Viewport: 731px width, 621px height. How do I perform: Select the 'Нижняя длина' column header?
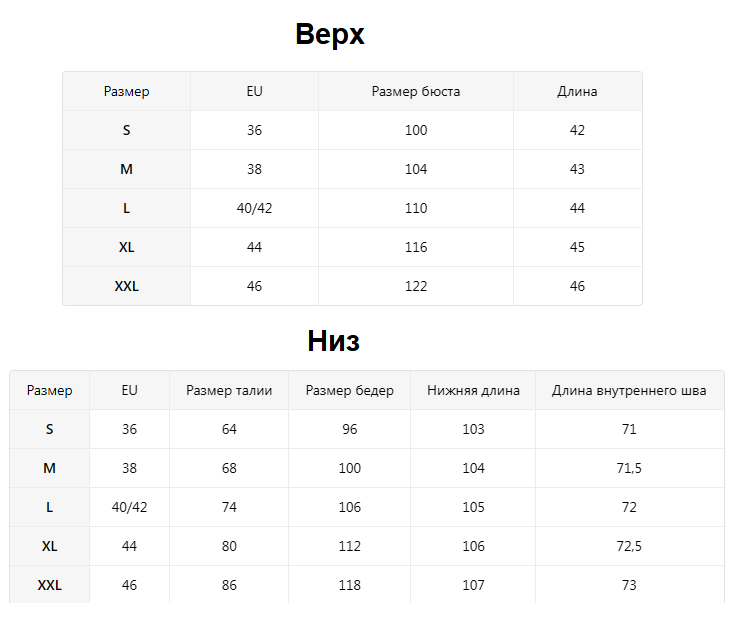(x=473, y=390)
